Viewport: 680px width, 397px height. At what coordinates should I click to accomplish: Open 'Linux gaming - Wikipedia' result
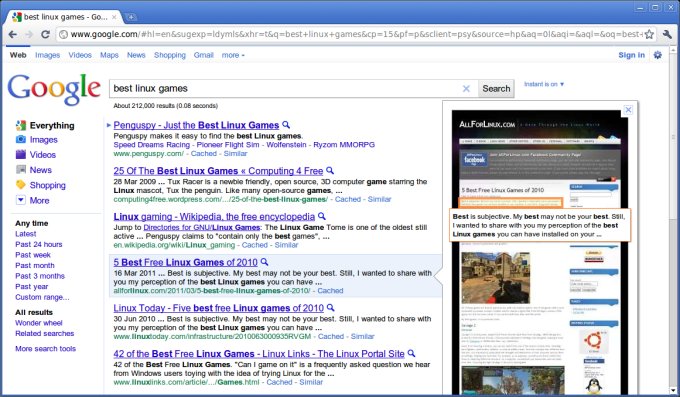[214, 217]
